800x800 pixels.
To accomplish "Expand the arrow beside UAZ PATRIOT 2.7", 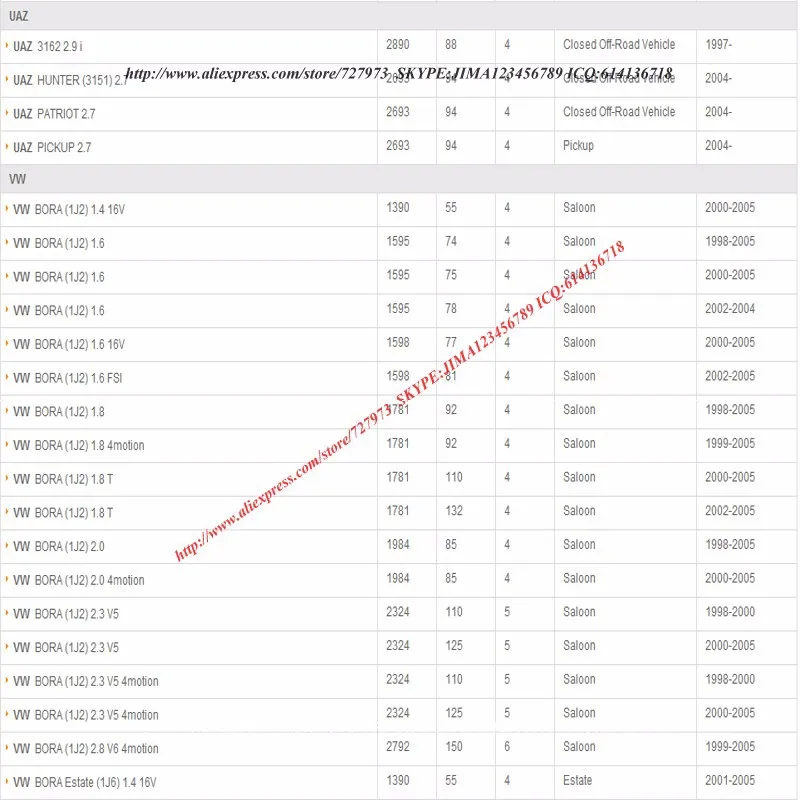I will click(x=7, y=112).
